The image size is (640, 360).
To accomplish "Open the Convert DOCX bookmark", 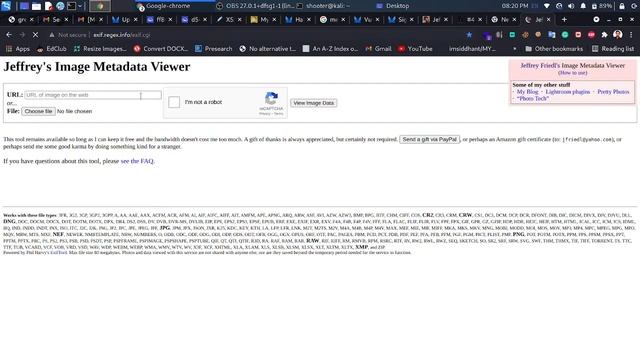I will tap(160, 49).
